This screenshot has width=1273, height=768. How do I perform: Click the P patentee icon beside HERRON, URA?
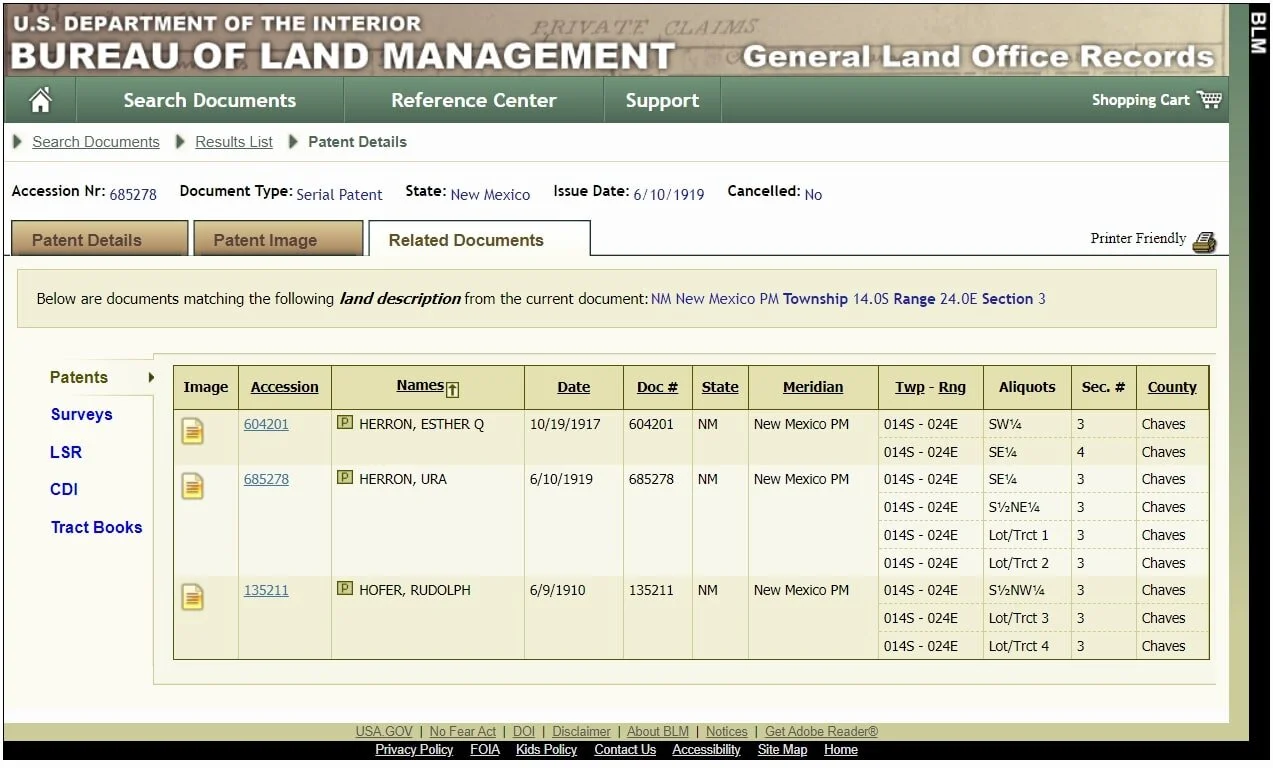tap(345, 478)
